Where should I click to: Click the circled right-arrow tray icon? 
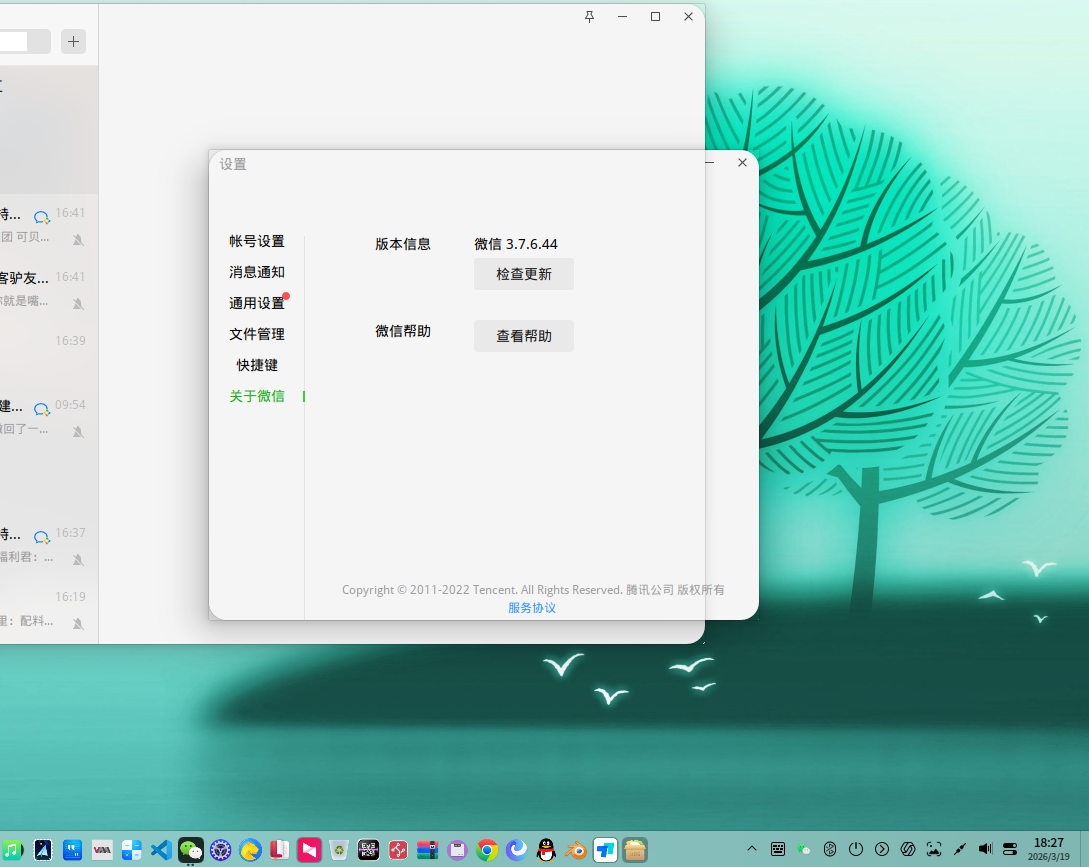click(x=882, y=849)
